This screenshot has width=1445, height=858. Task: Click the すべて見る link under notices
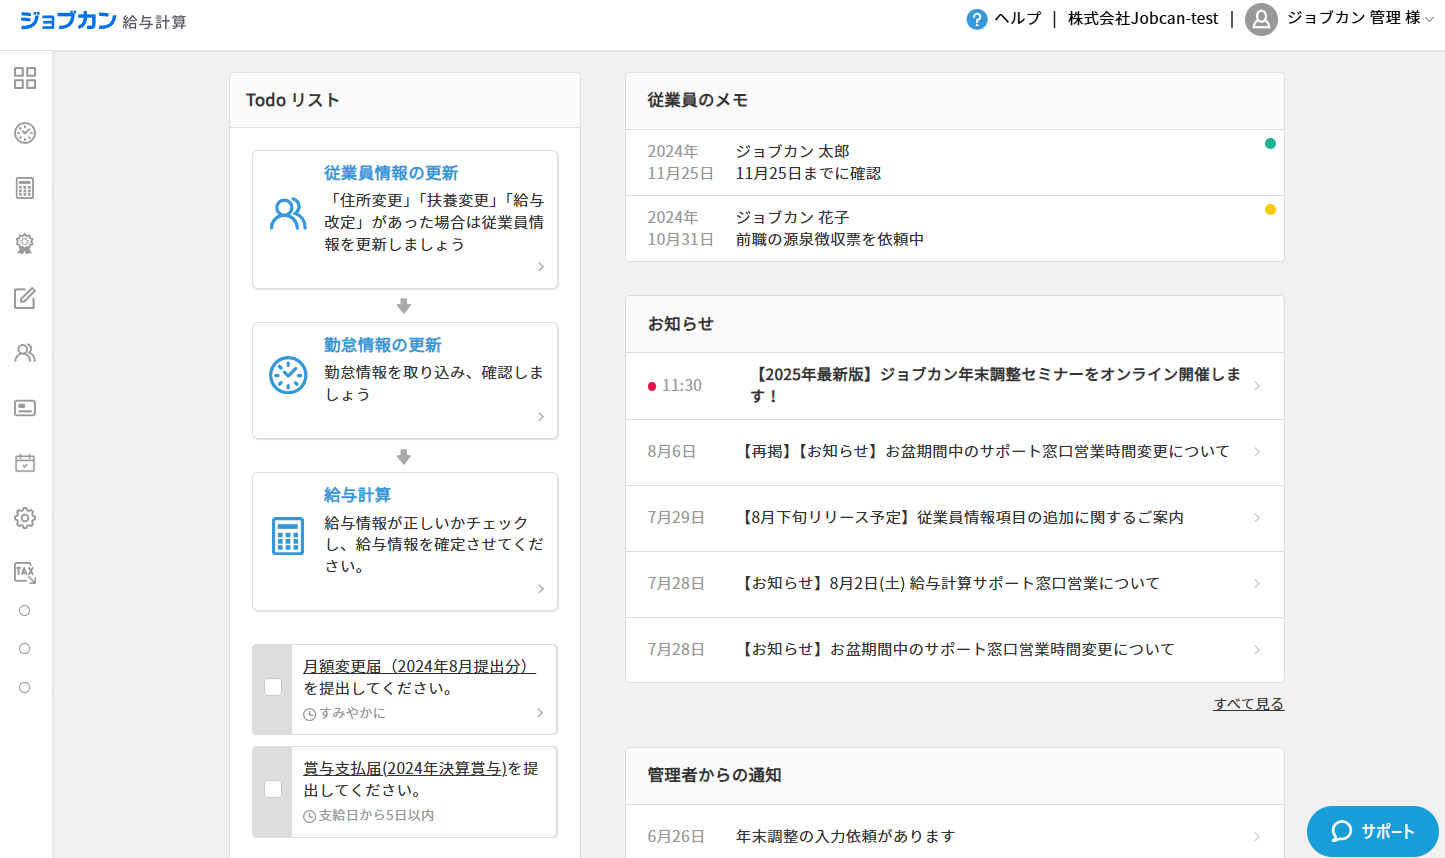1249,704
